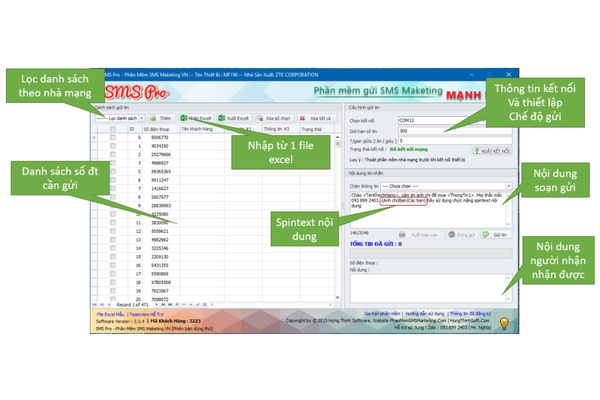Click the Nhập Excel import button
Screen dimensions: 600x400
[197, 118]
